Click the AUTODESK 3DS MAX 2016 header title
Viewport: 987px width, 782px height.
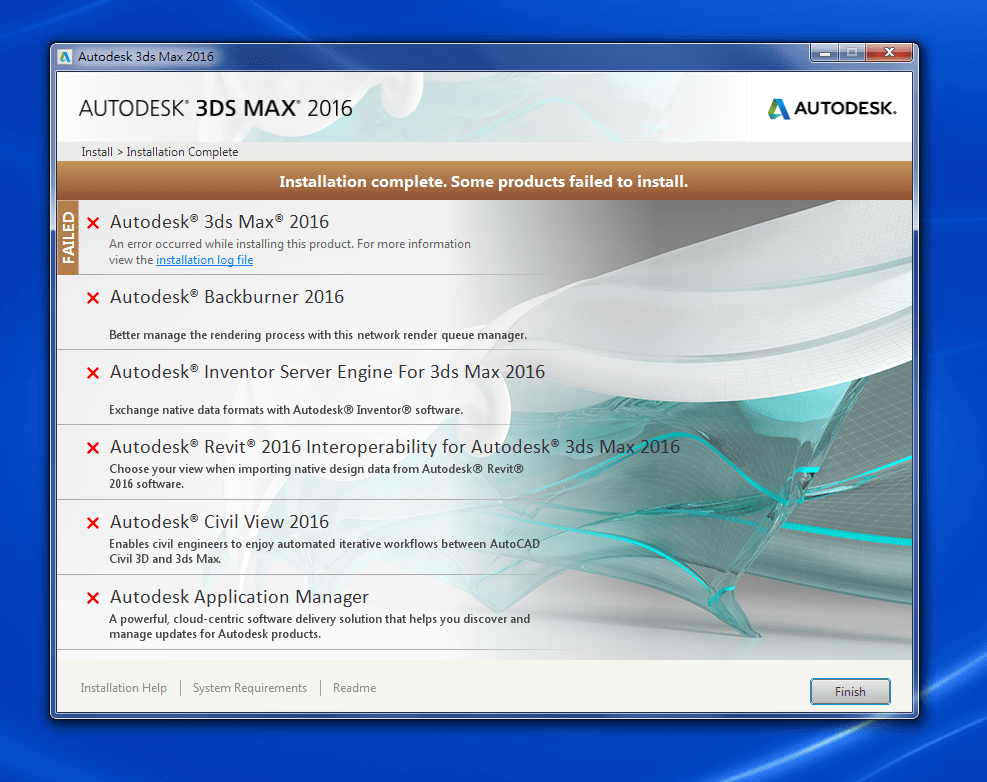(x=215, y=108)
